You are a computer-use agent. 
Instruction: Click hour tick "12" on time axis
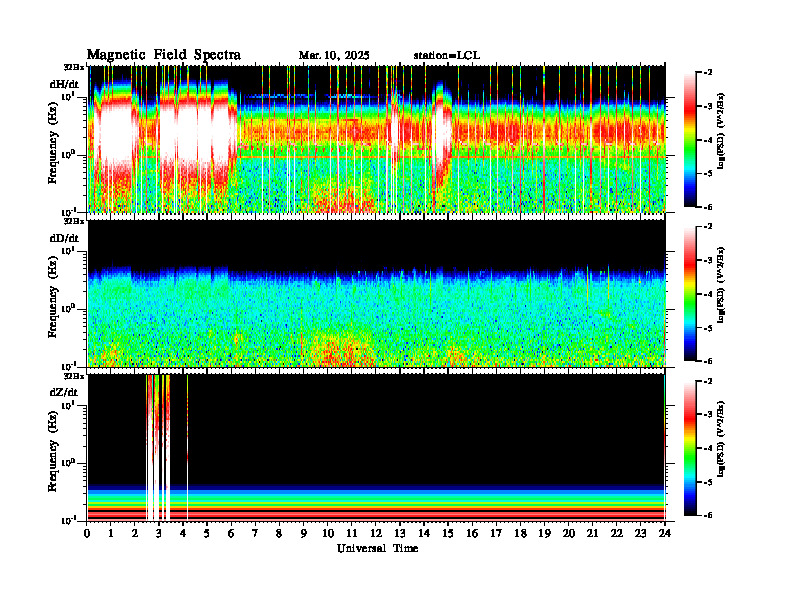tap(376, 534)
